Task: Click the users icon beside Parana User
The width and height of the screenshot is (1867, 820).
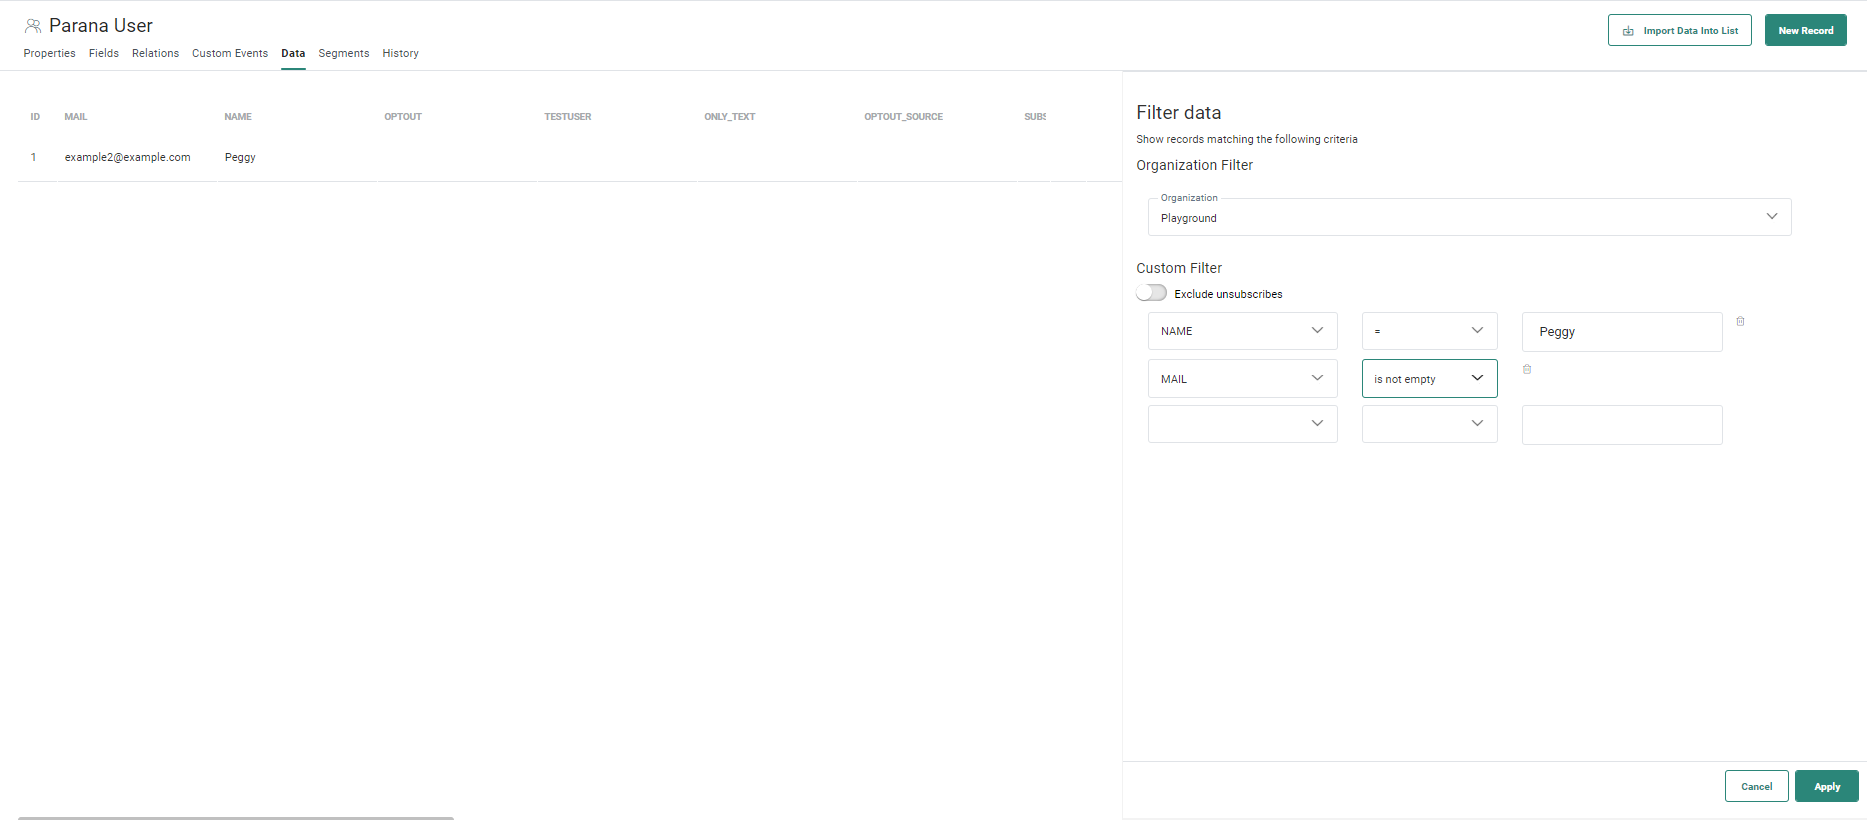Action: [x=33, y=26]
